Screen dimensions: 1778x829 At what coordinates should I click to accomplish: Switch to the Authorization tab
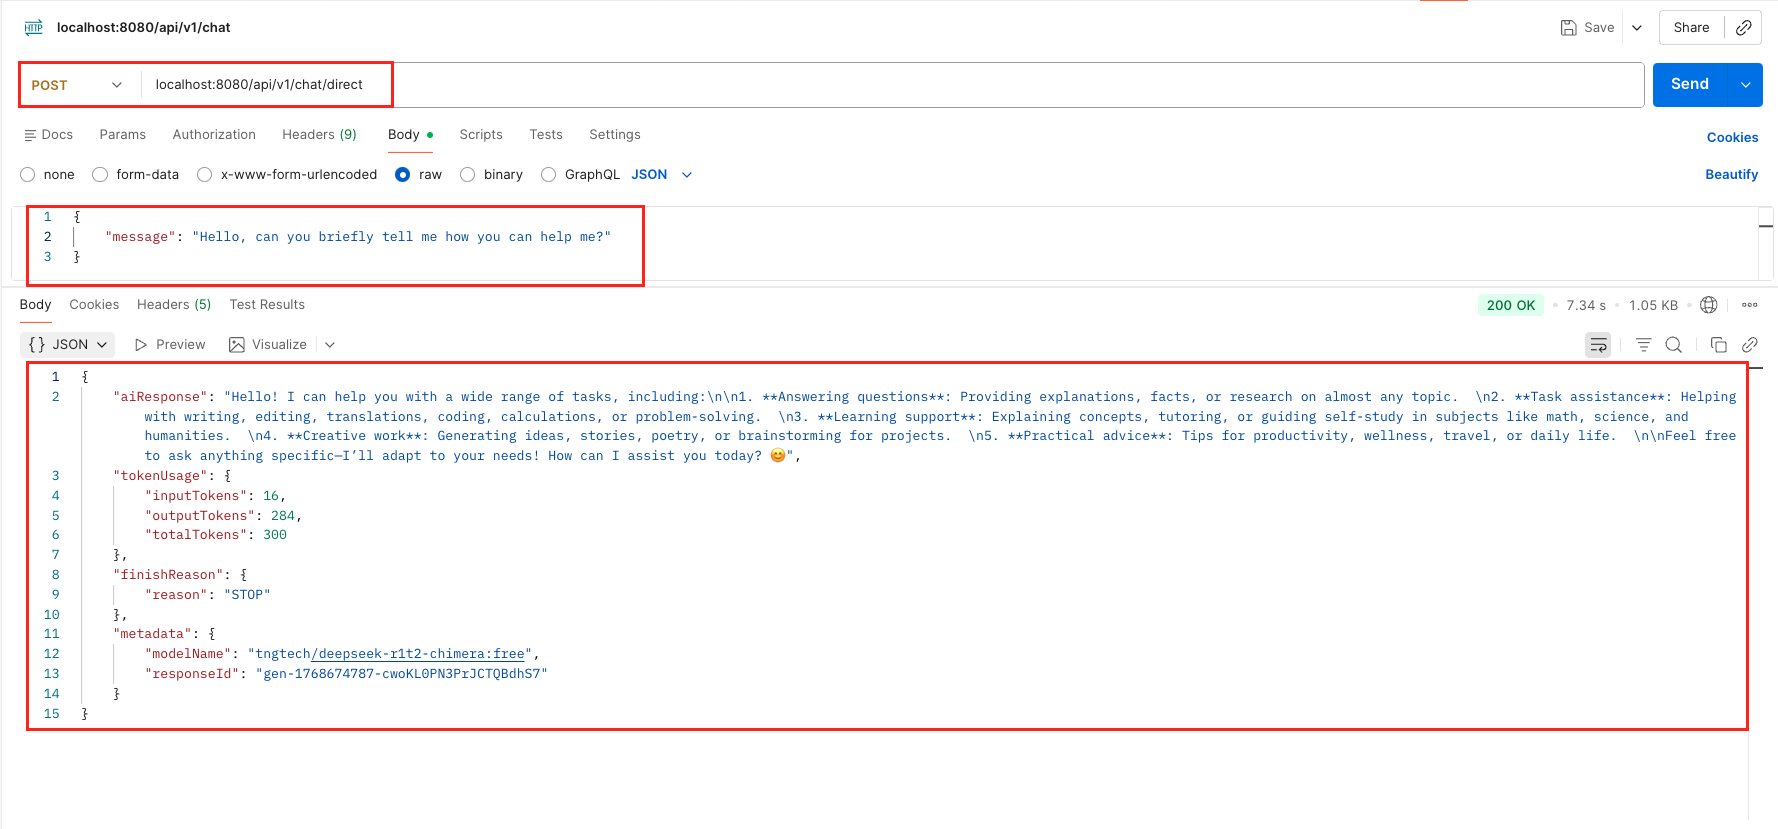click(x=214, y=135)
